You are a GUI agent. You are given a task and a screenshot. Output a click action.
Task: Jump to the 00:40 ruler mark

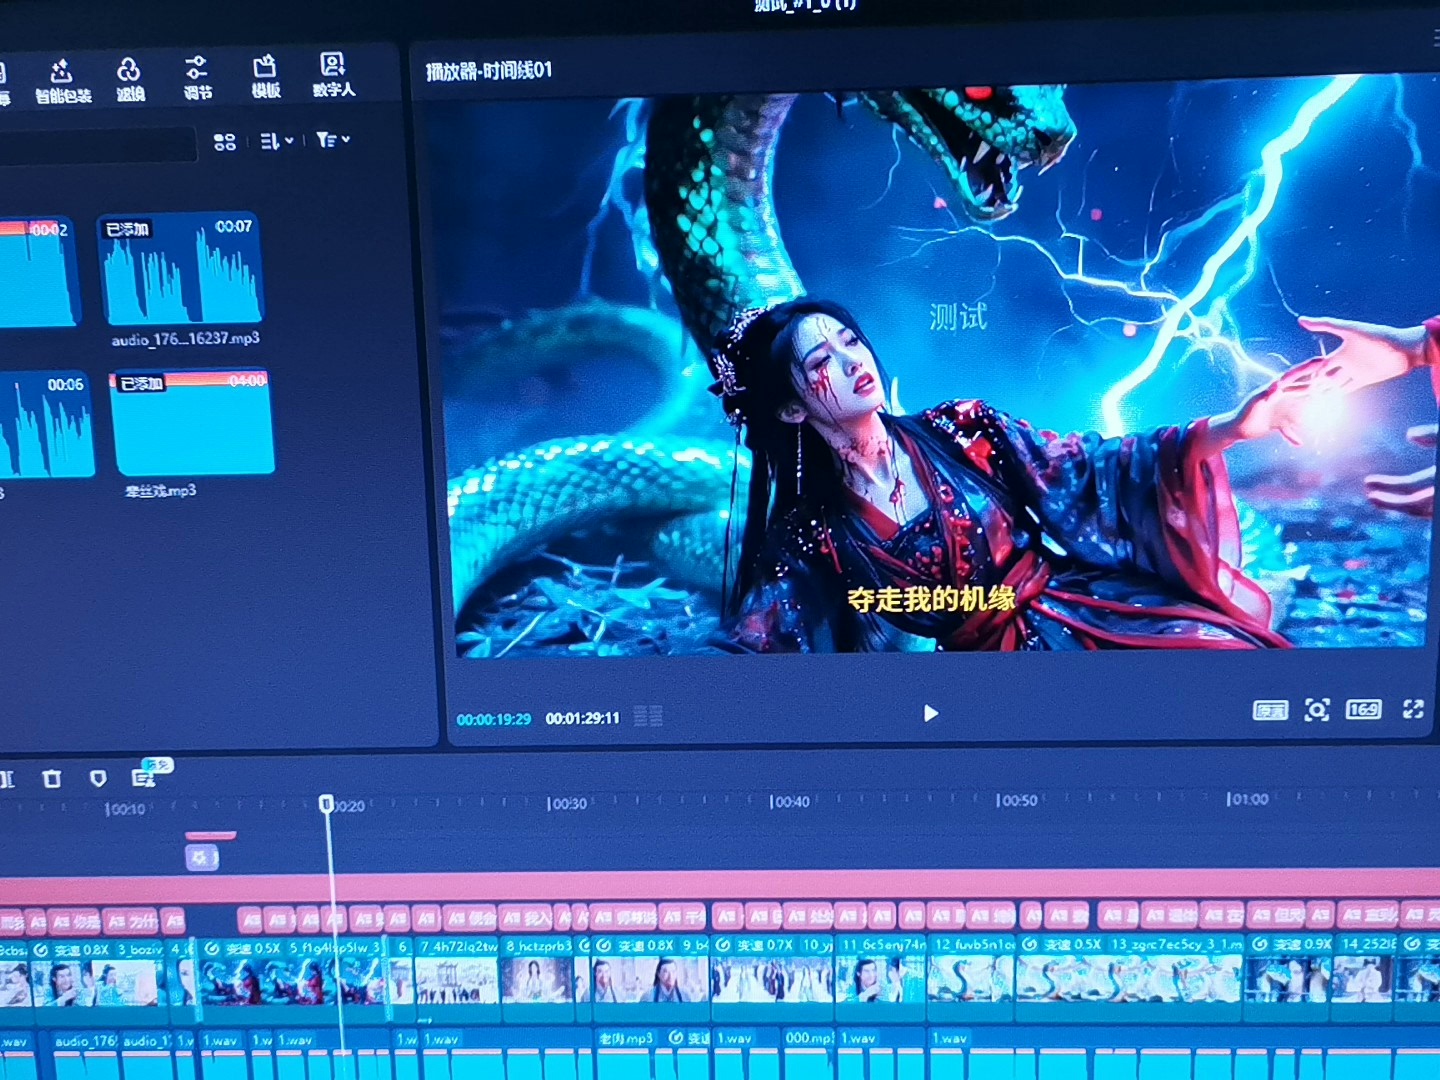[790, 802]
